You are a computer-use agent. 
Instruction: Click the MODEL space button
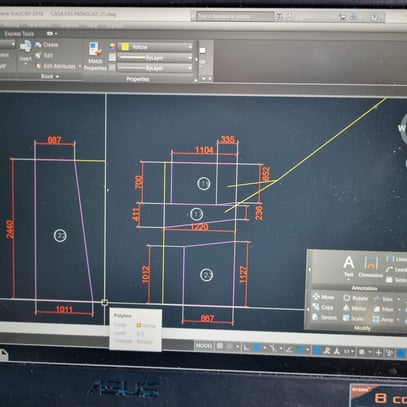click(204, 346)
